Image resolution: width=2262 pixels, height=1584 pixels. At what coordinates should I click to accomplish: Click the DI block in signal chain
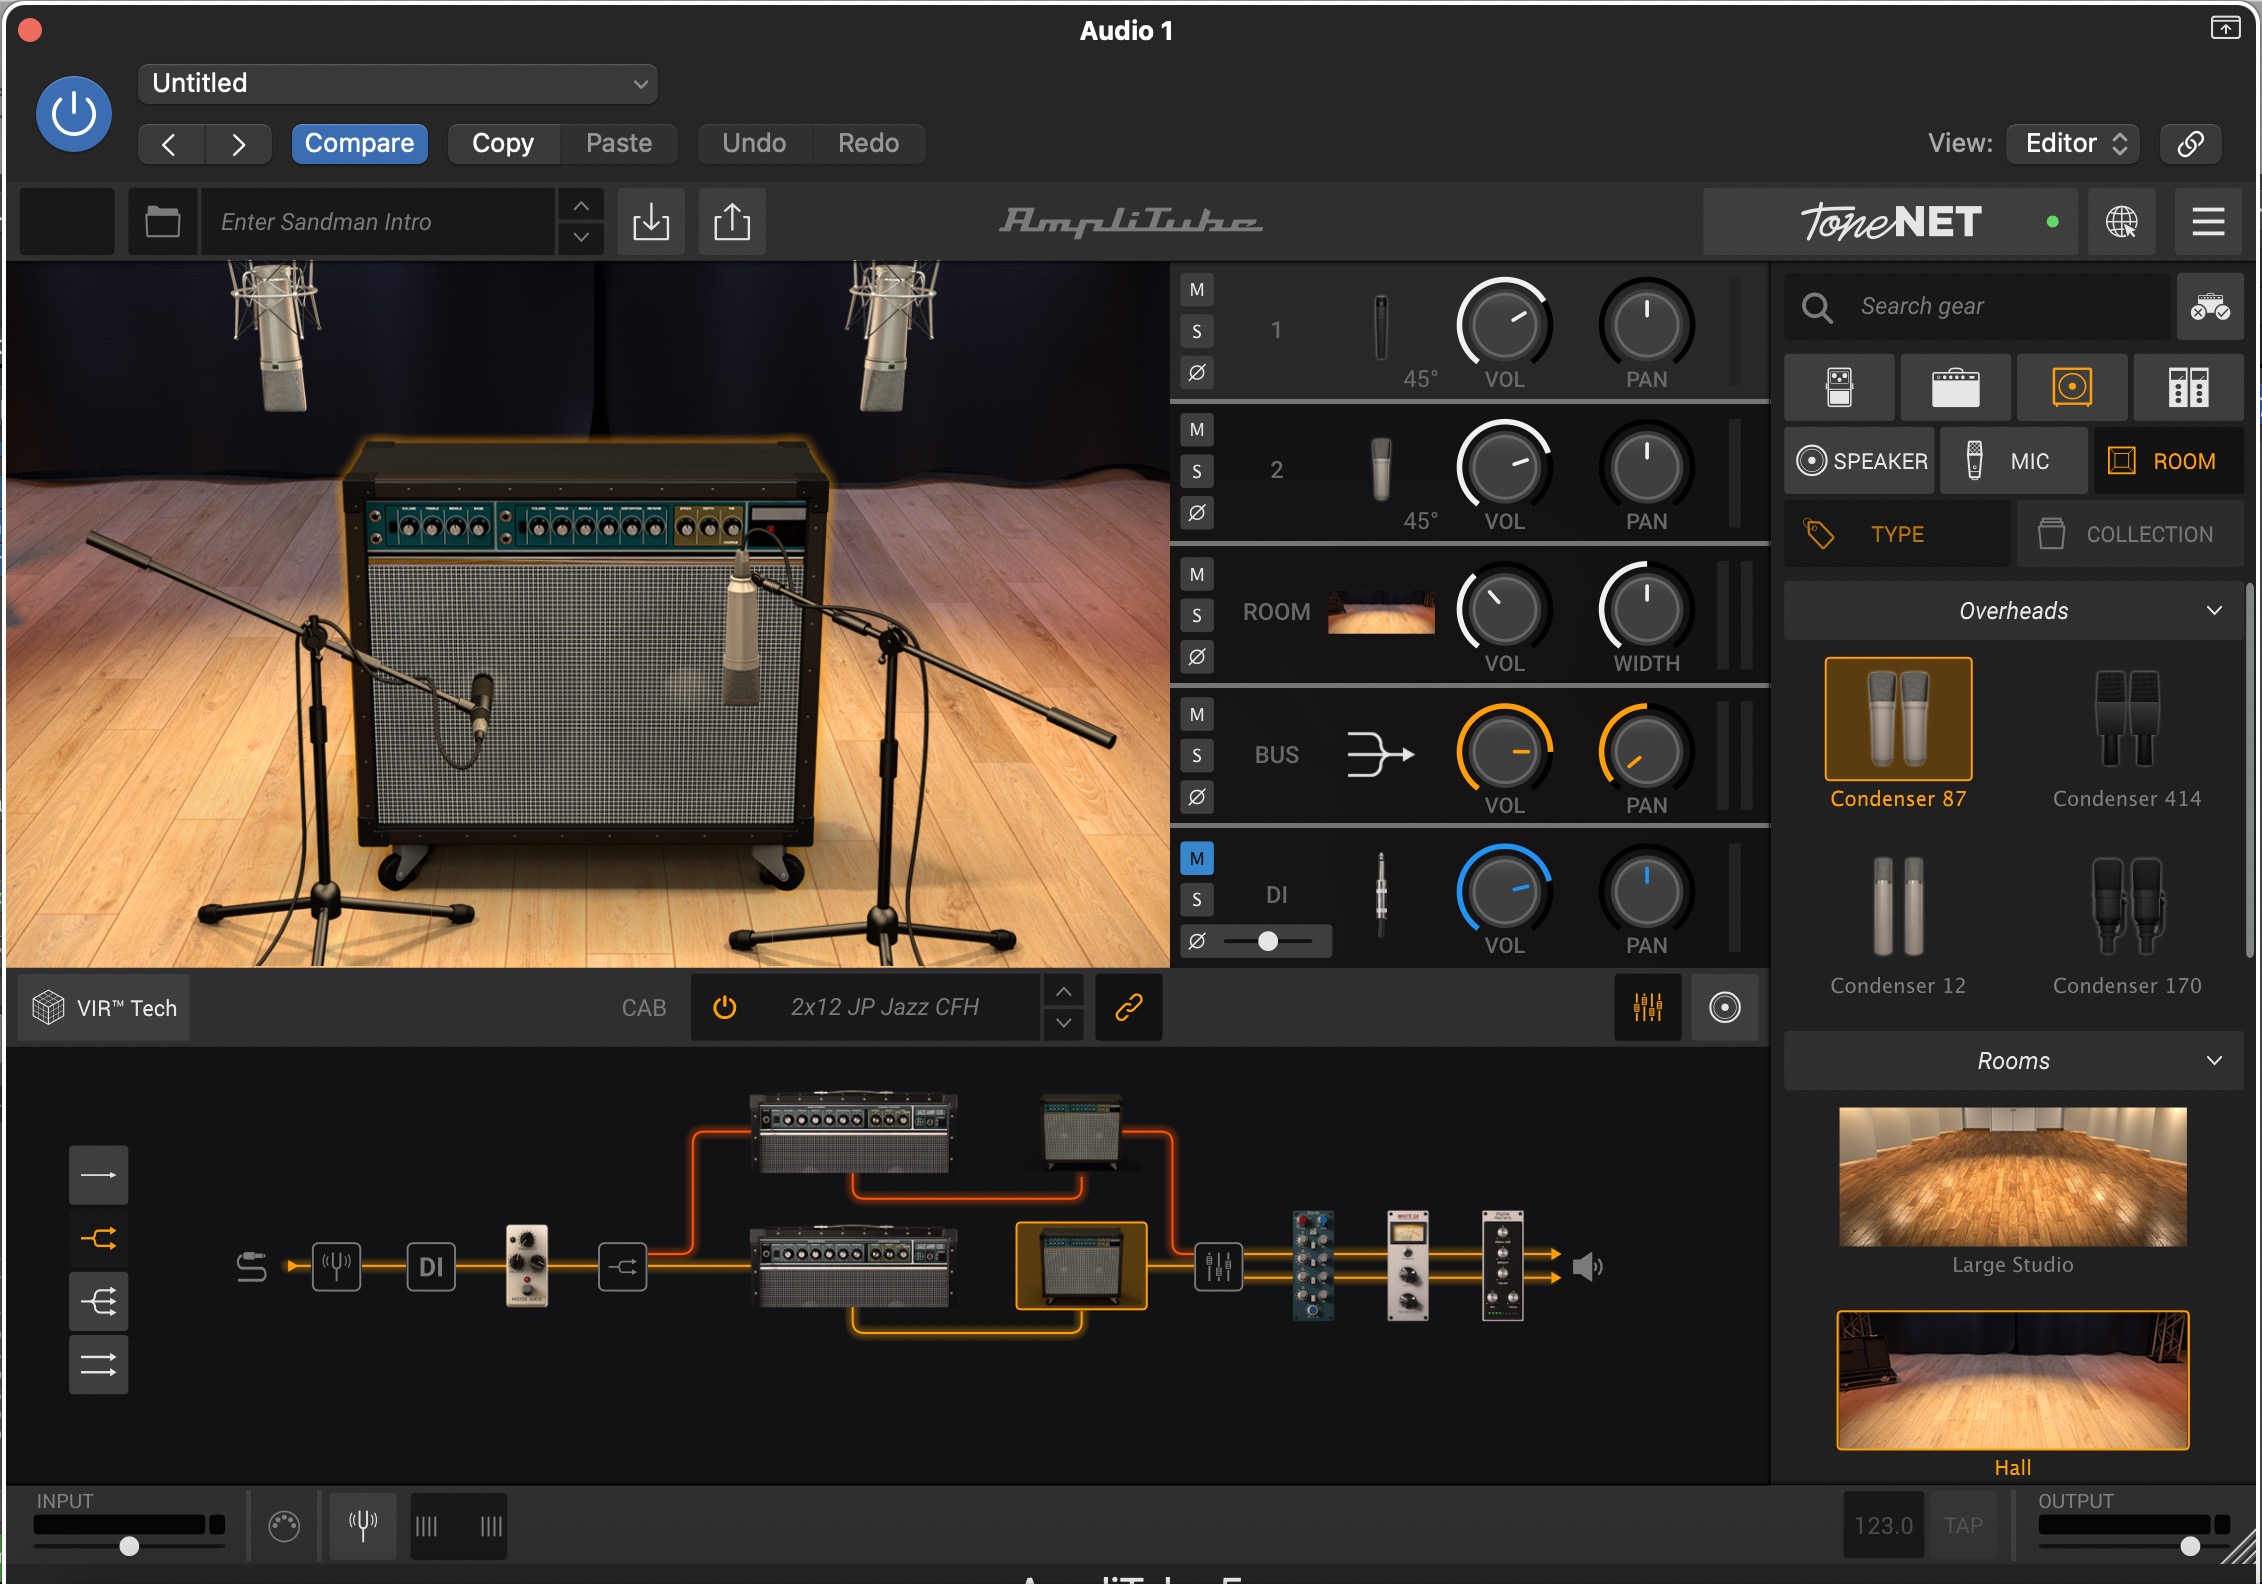click(x=431, y=1266)
